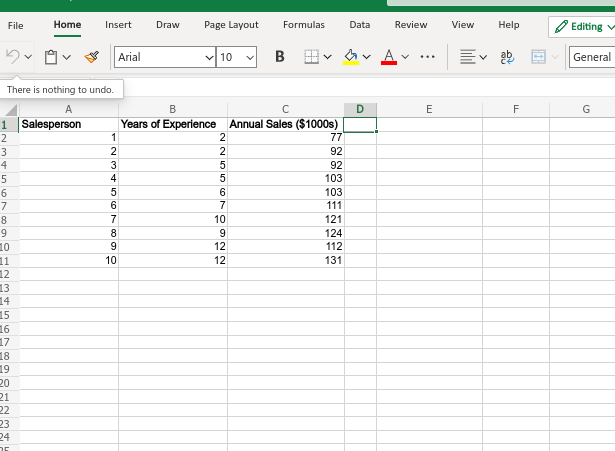
Task: Select the cell containing 112
Action: (286, 247)
